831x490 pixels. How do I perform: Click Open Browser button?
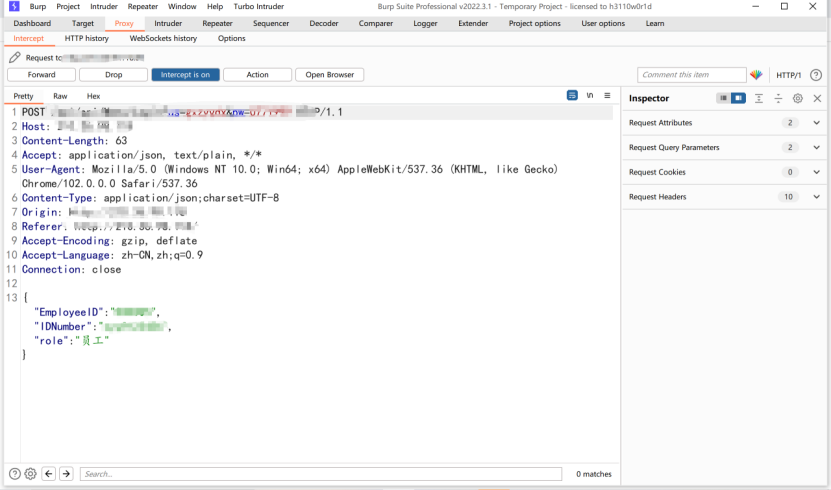tap(330, 75)
